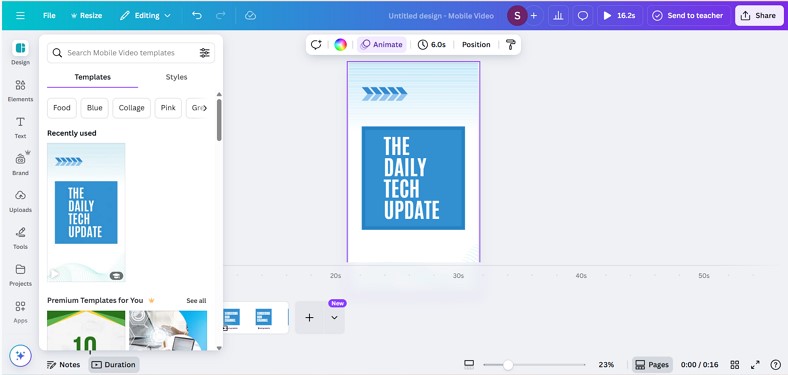Open the Design sidebar panel
788x375 pixels.
pyautogui.click(x=20, y=53)
